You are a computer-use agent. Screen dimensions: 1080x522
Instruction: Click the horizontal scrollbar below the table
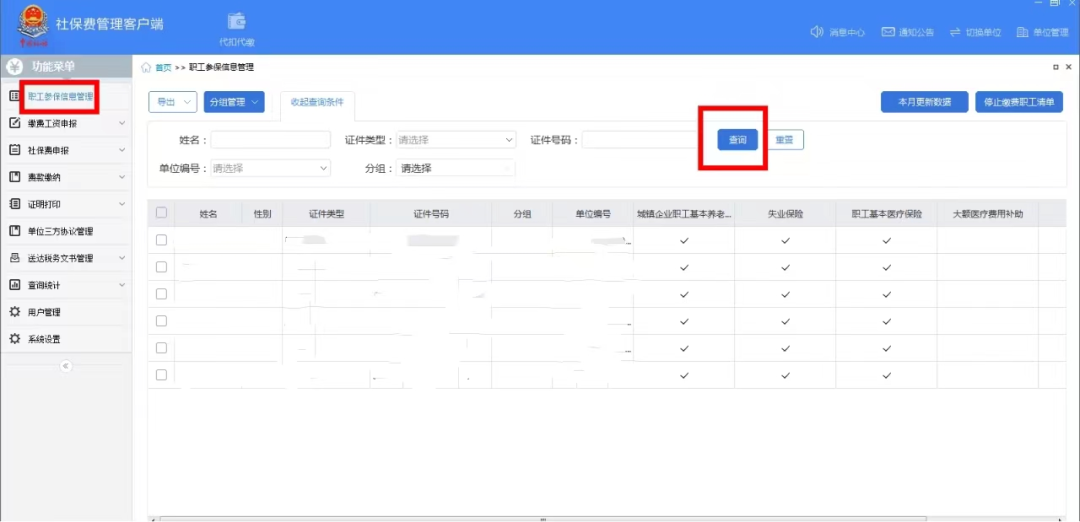[x=543, y=519]
